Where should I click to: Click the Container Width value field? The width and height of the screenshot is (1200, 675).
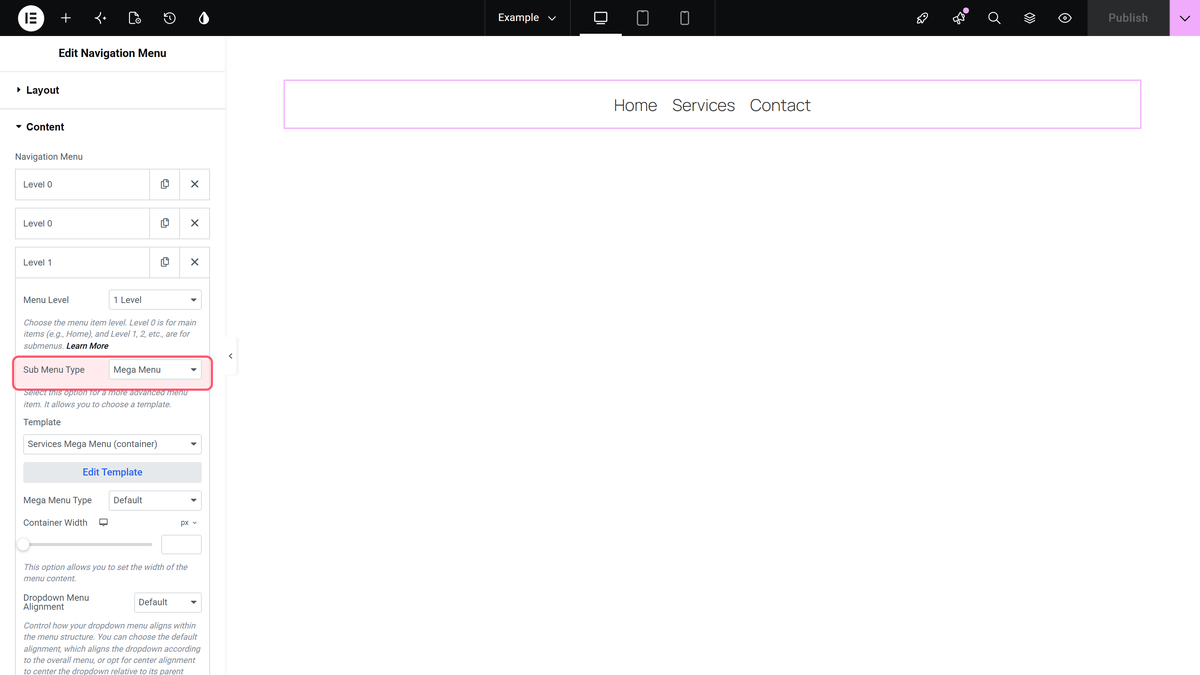point(181,544)
